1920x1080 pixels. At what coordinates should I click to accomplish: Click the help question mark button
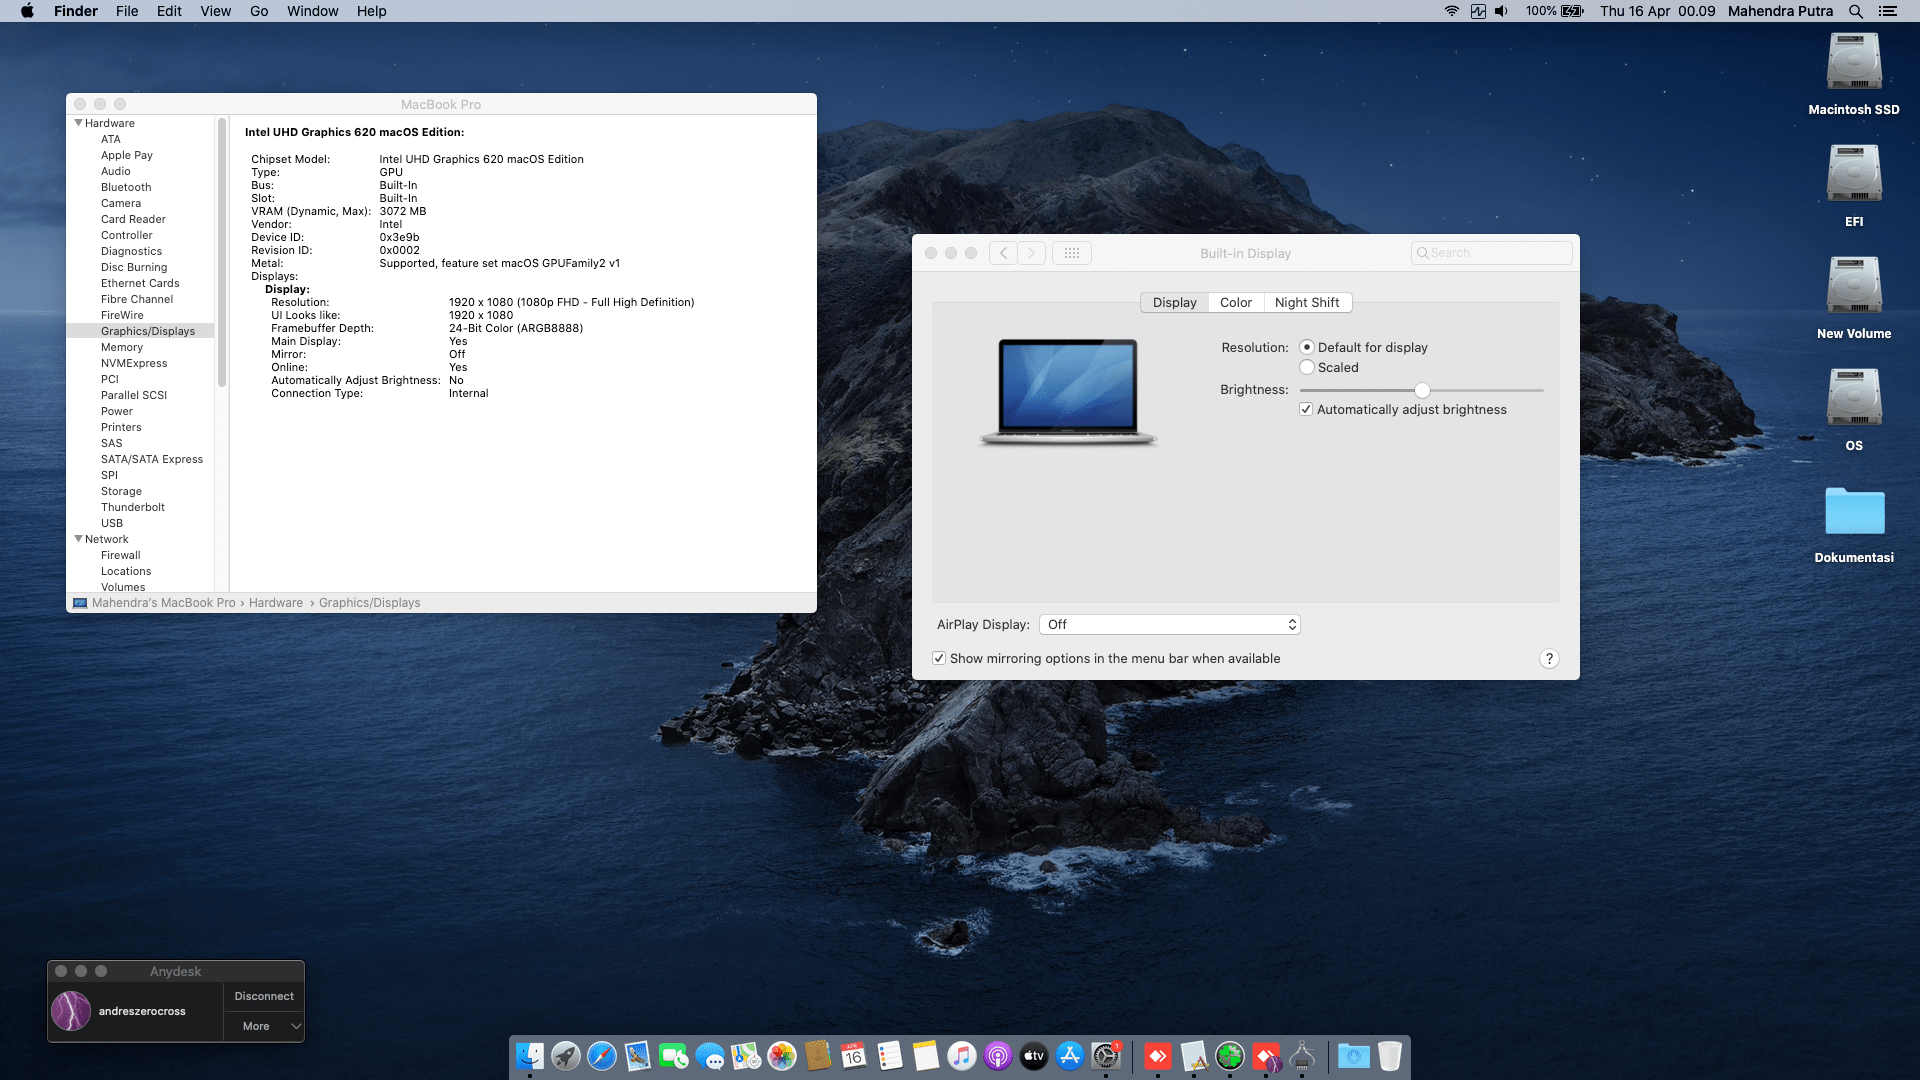coord(1549,658)
